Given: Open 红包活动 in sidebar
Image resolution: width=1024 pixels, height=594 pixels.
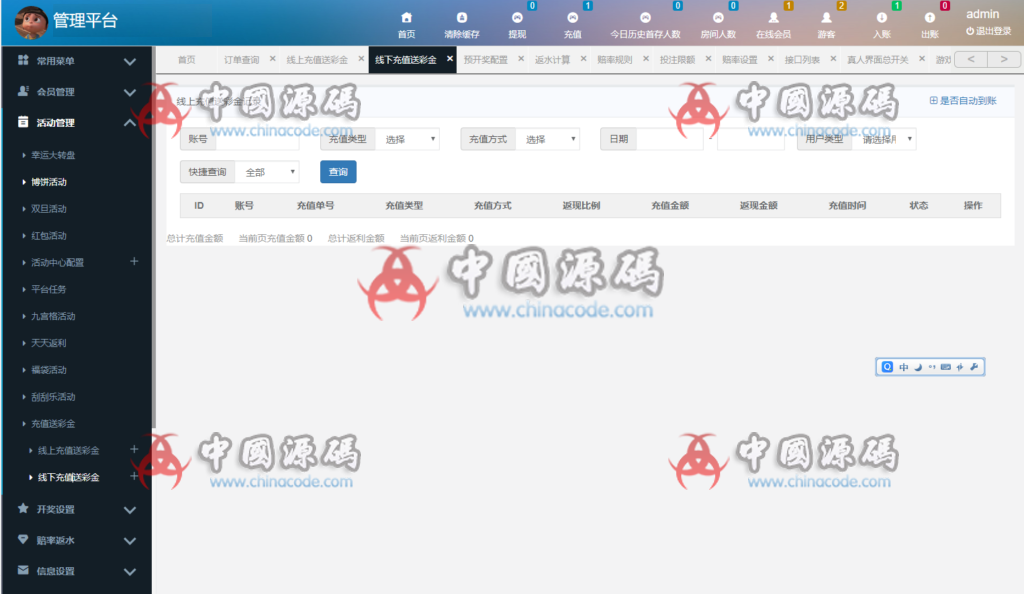Looking at the screenshot, I should (49, 236).
